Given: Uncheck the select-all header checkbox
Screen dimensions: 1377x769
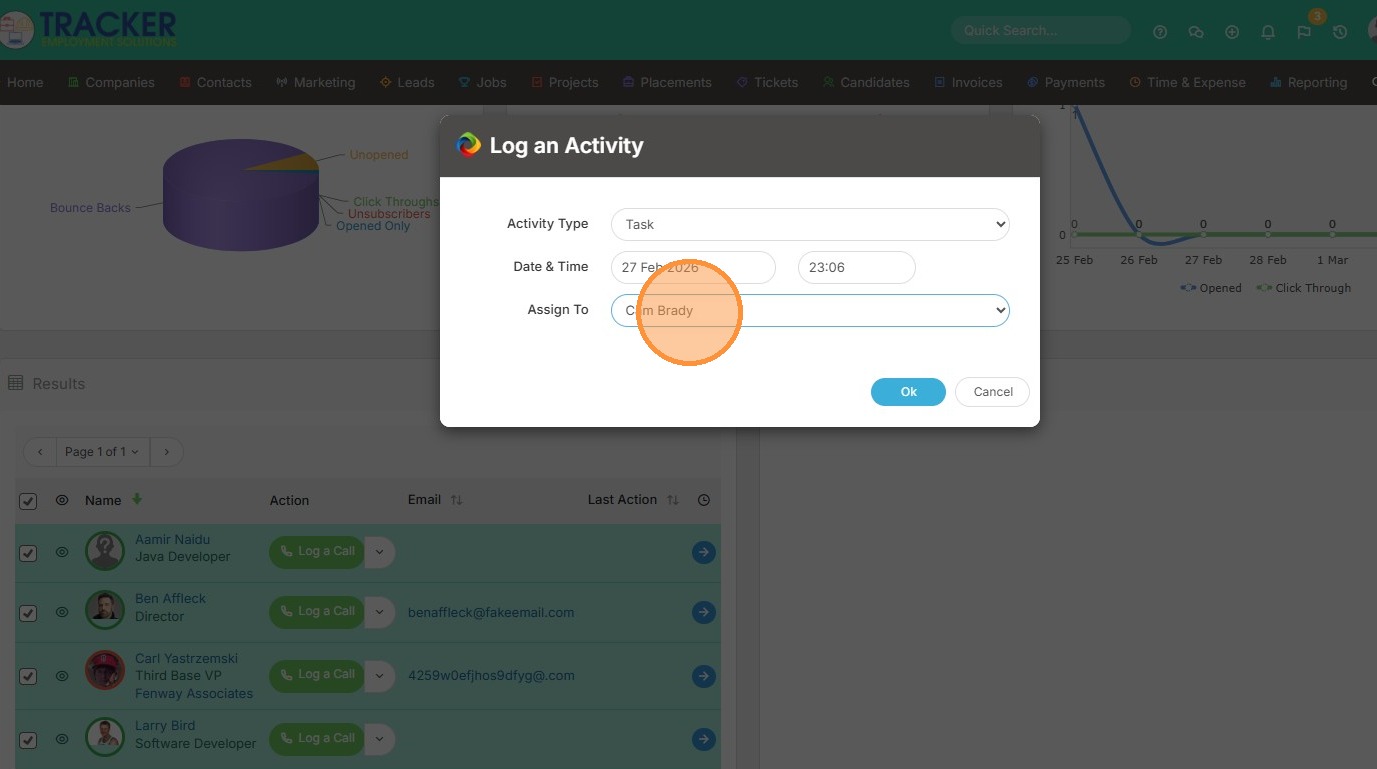Looking at the screenshot, I should pyautogui.click(x=28, y=501).
